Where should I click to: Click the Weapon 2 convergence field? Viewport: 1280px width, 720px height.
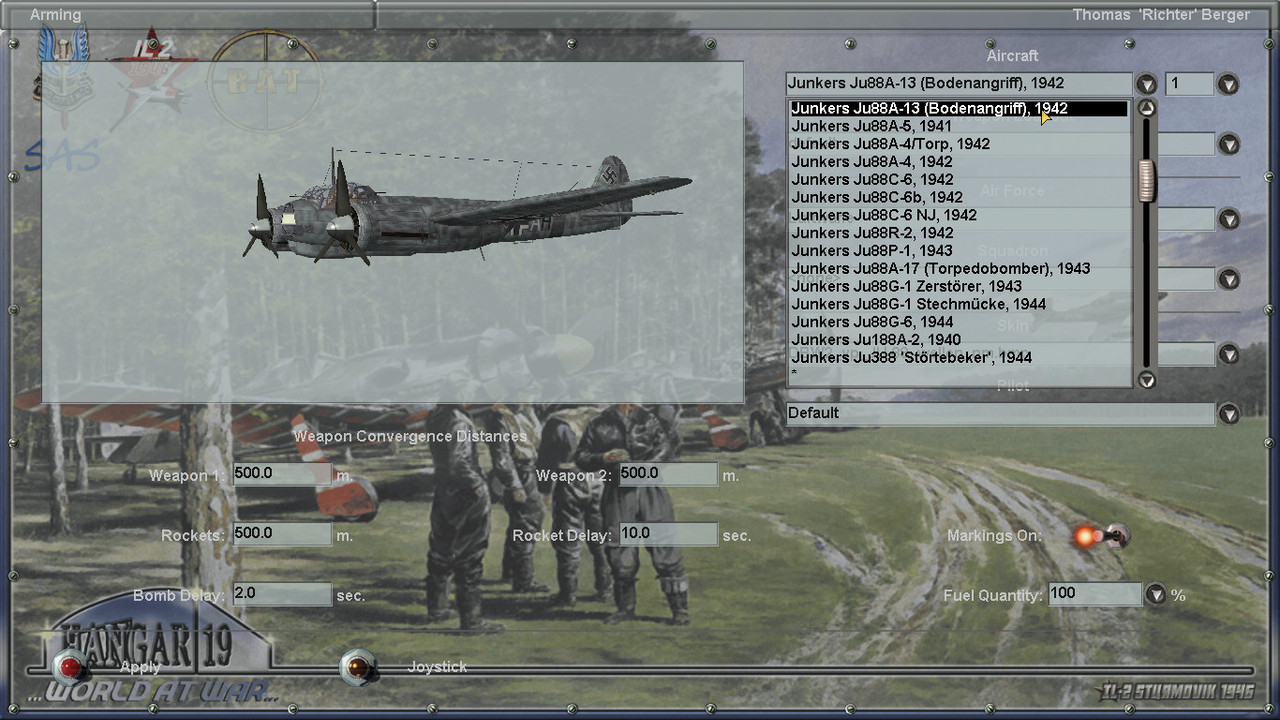click(668, 474)
